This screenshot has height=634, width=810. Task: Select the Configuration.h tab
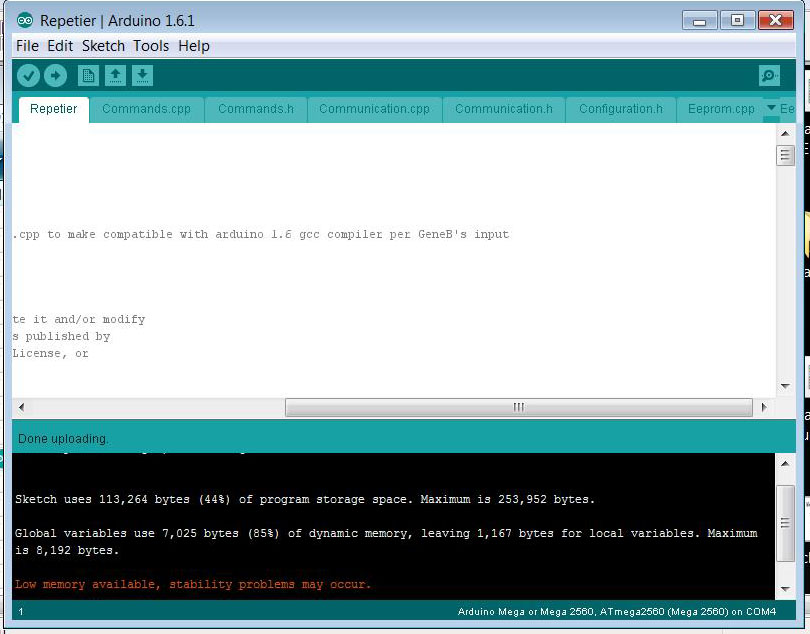tap(620, 109)
